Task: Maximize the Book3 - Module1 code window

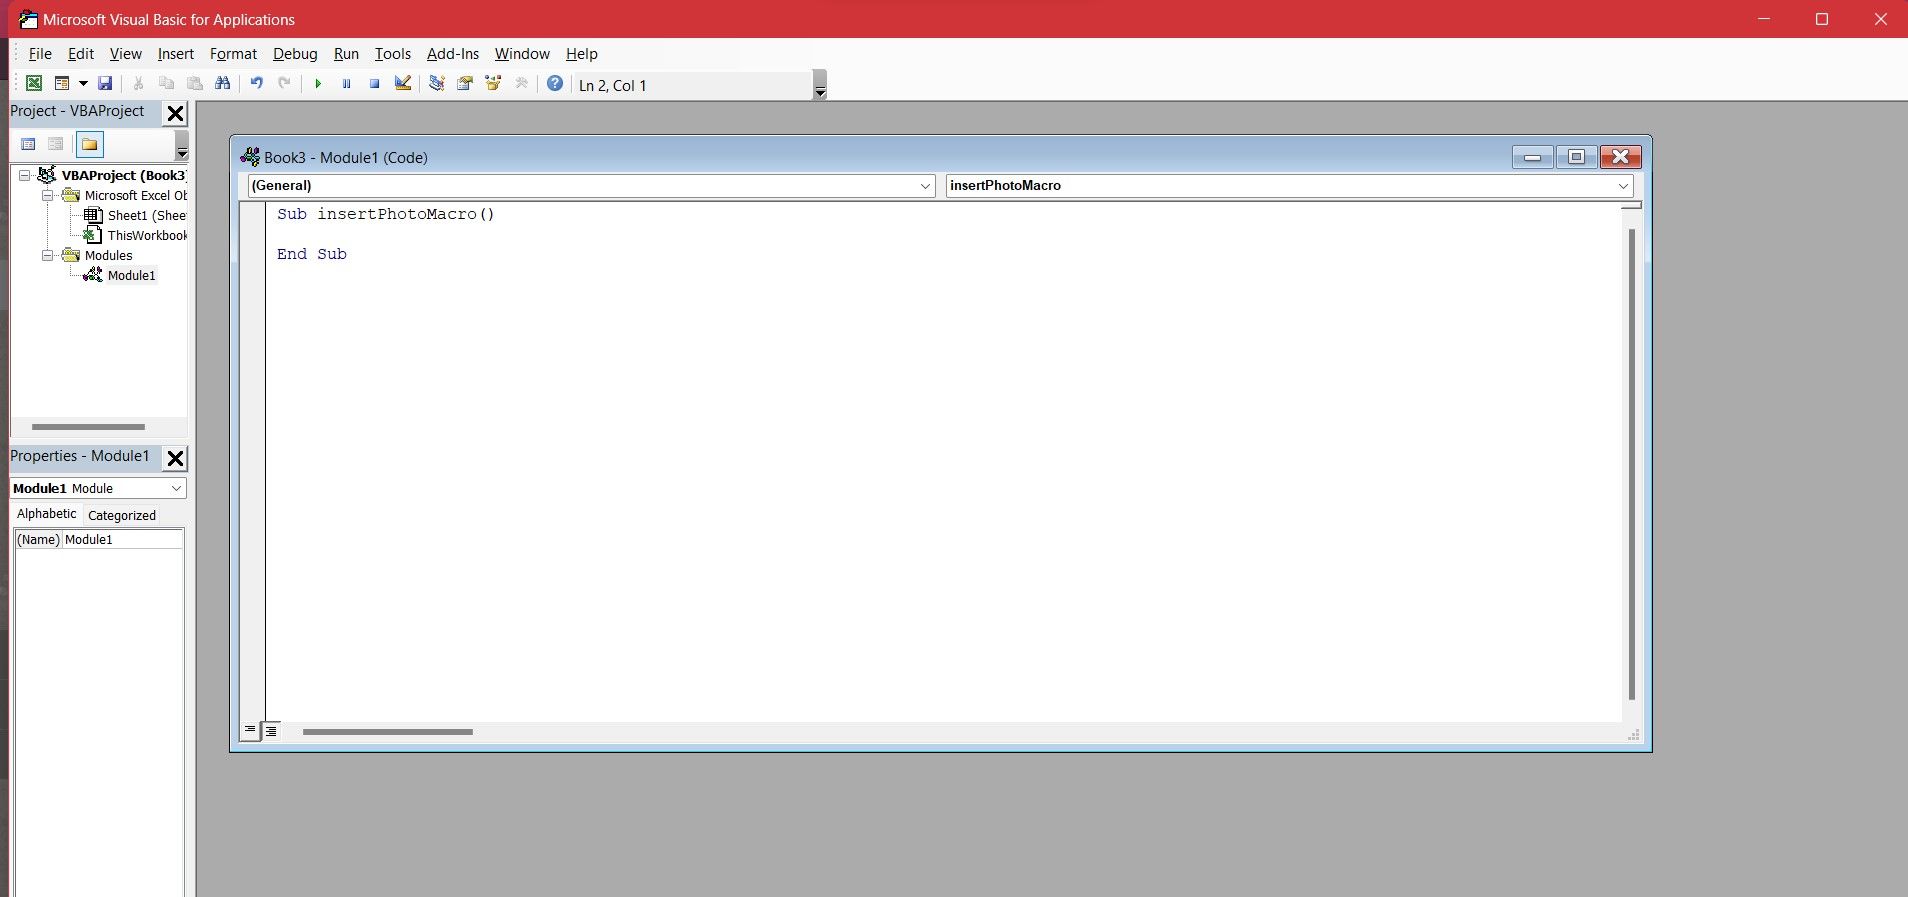Action: coord(1576,157)
